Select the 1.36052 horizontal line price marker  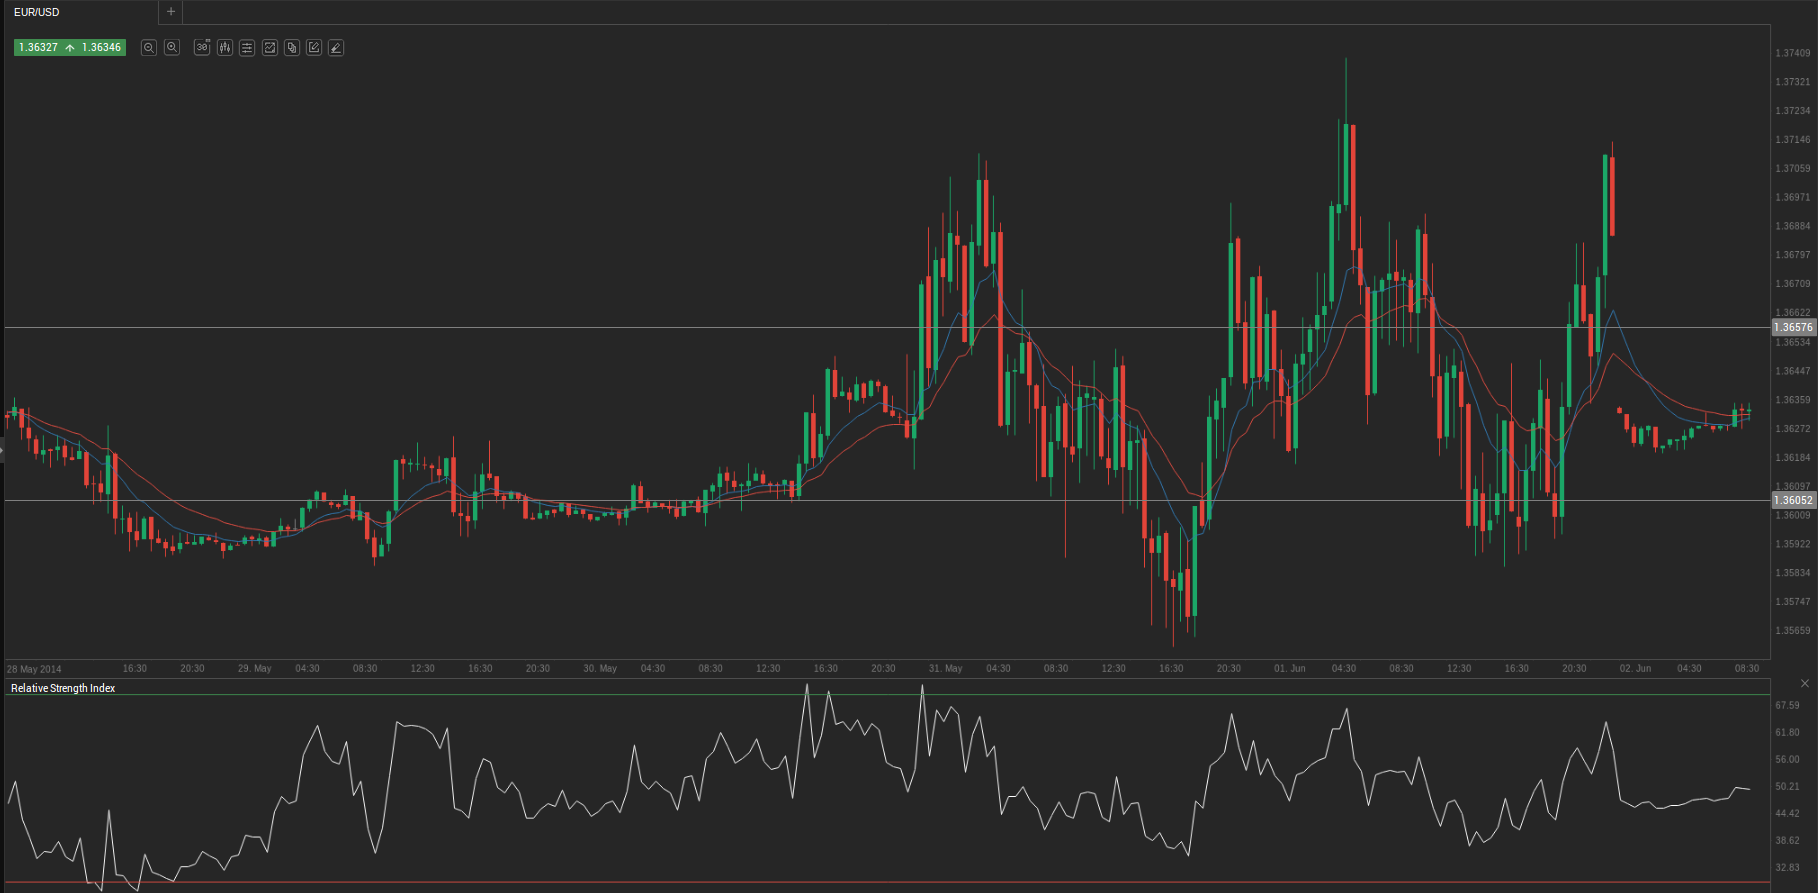click(1793, 500)
